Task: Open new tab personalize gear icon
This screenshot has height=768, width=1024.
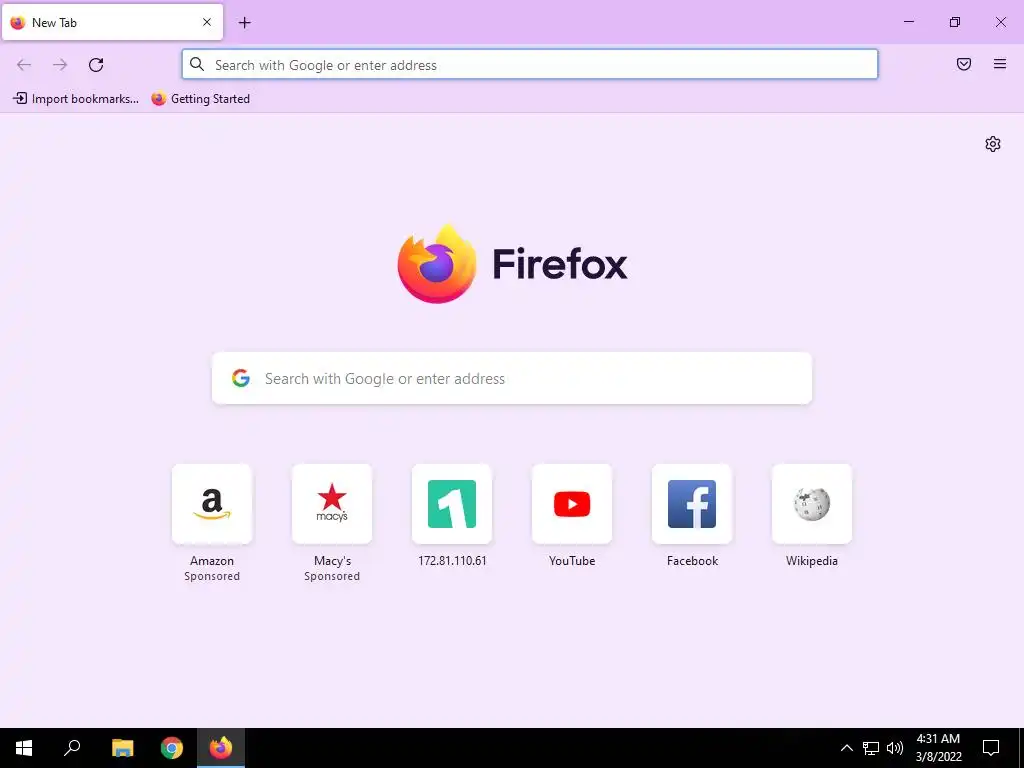Action: [x=993, y=144]
